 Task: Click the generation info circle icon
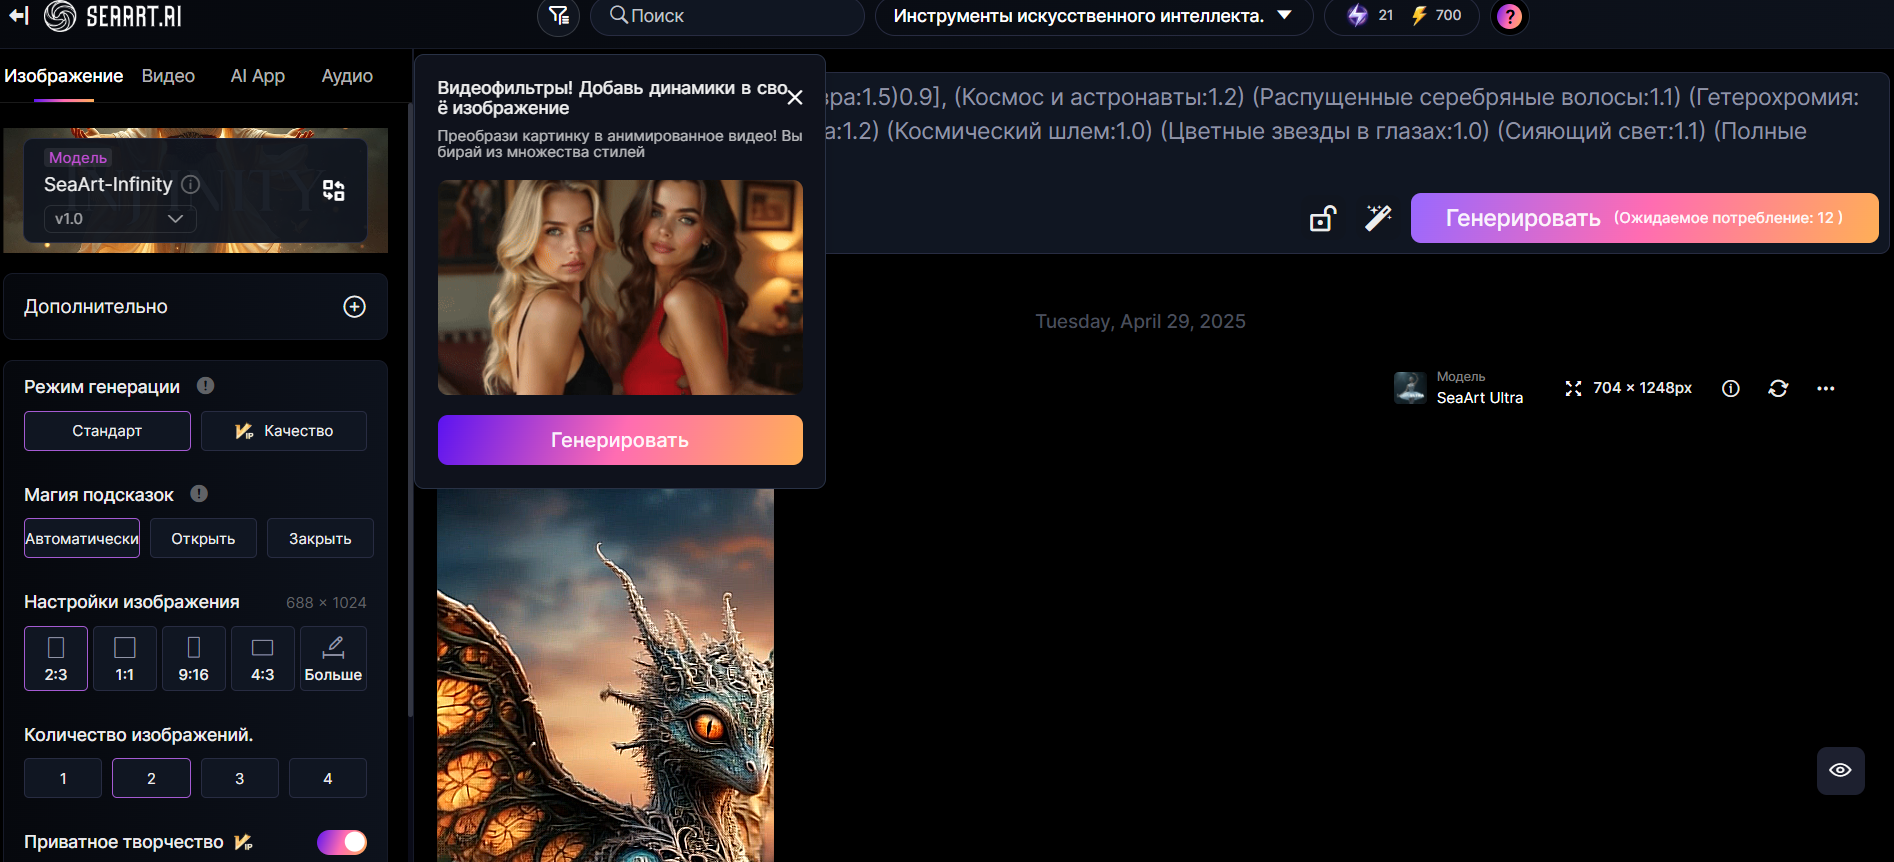point(1731,388)
